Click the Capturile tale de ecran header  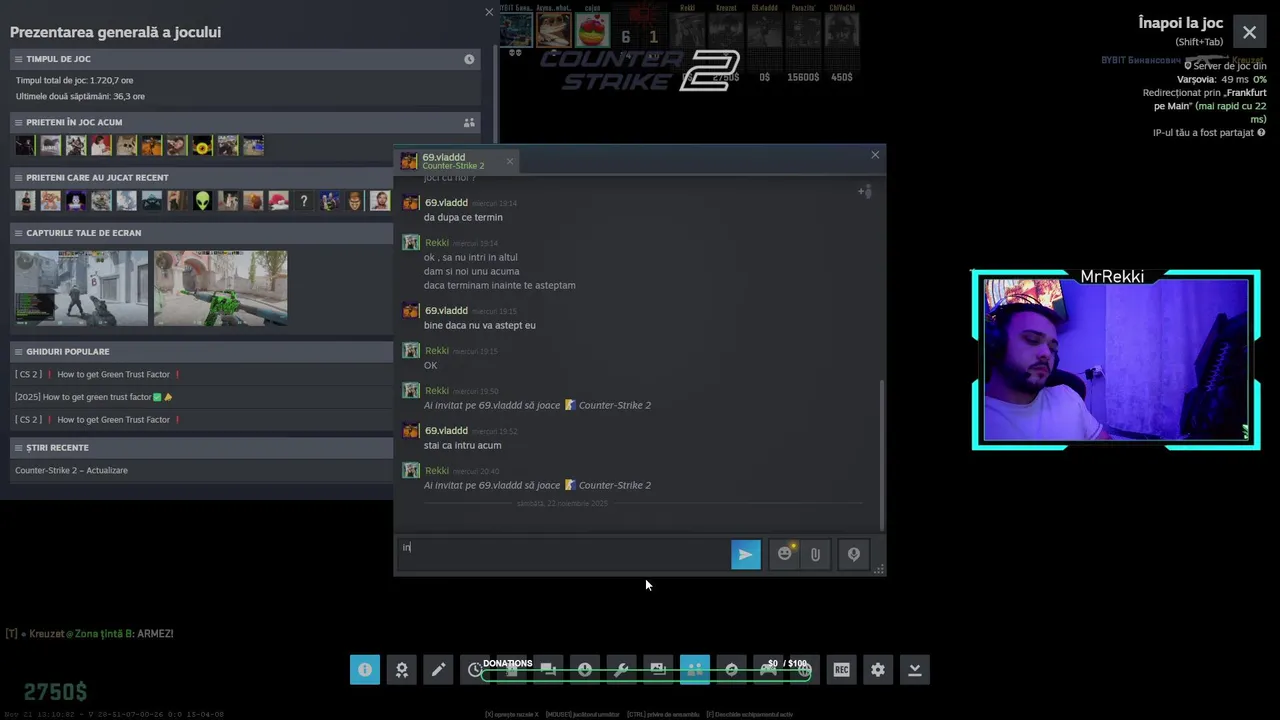tap(200, 233)
